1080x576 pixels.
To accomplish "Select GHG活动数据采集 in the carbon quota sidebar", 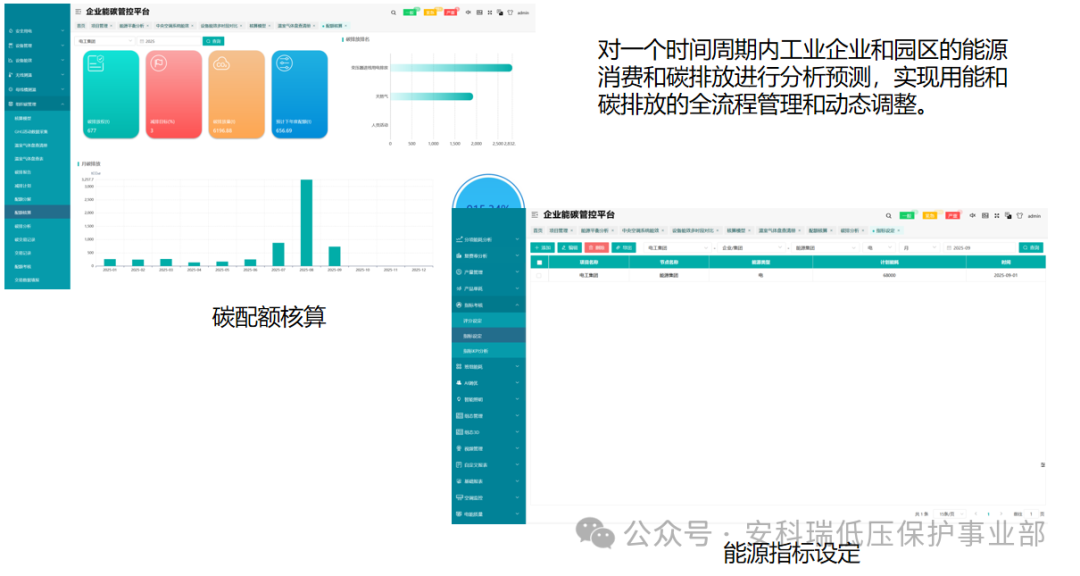I will pos(37,132).
